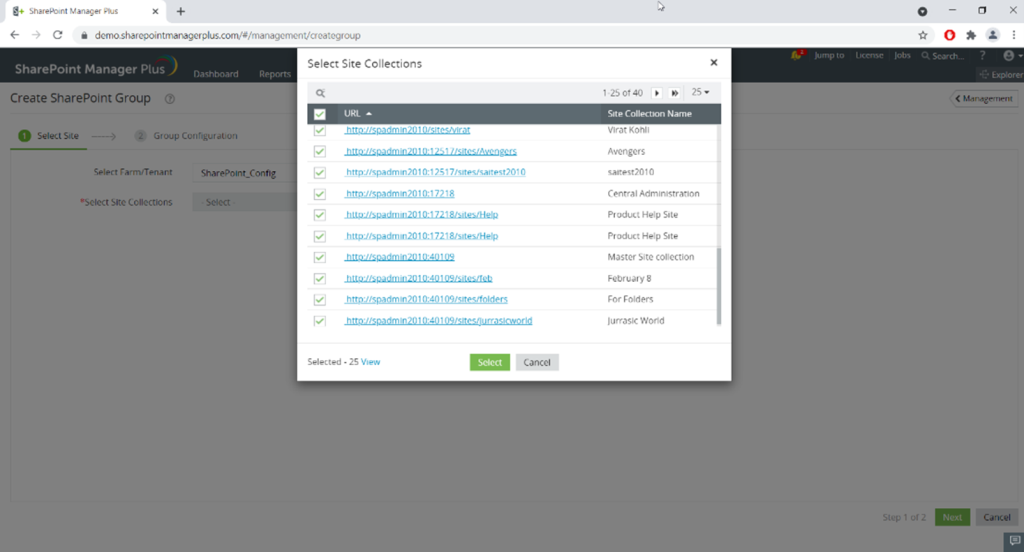
Task: Open the help question mark in header
Action: tap(982, 56)
